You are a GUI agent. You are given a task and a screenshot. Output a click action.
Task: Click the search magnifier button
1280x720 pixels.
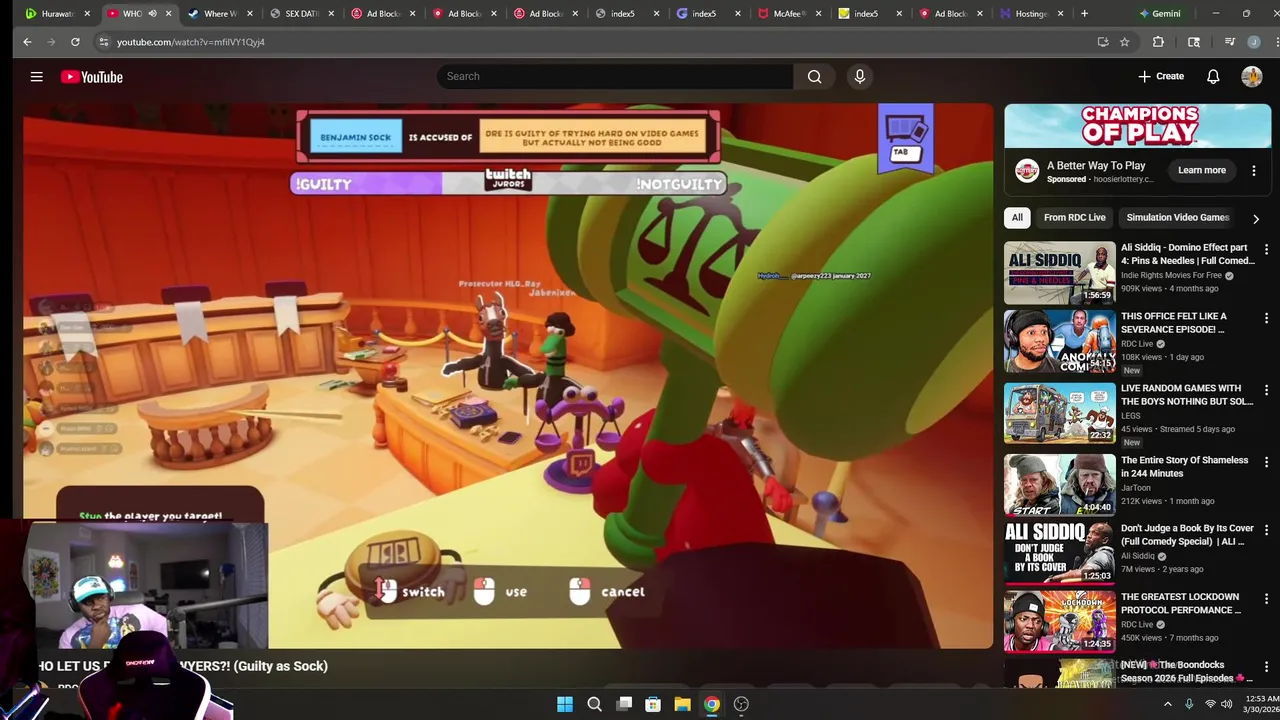[x=814, y=76]
